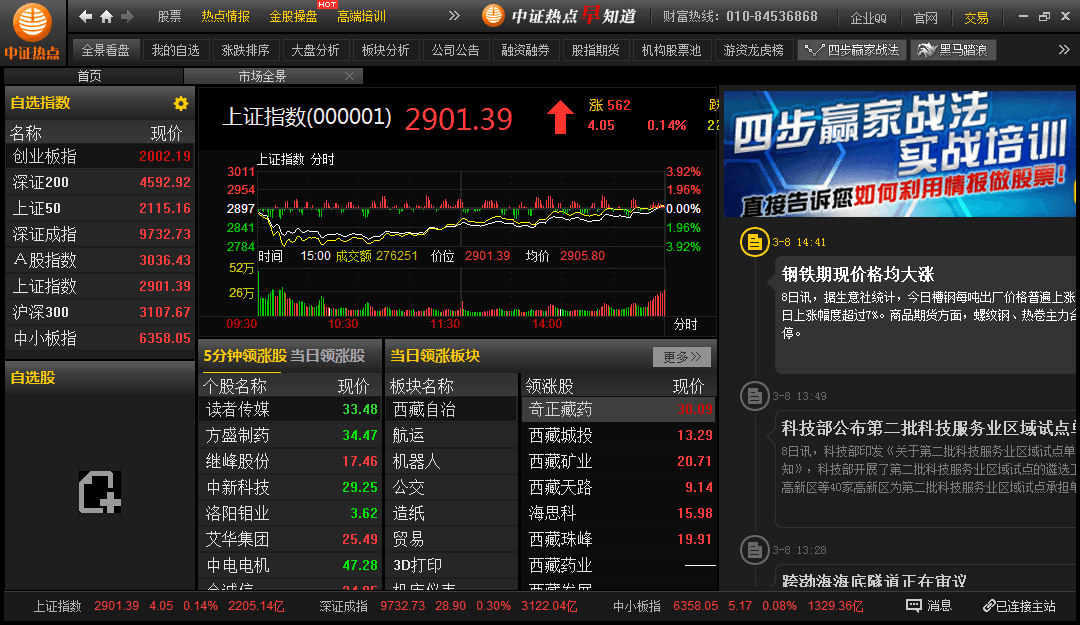The height and width of the screenshot is (625, 1080).
Task: Open the 钢铁期现价格均大涨 news headline
Action: (x=857, y=274)
